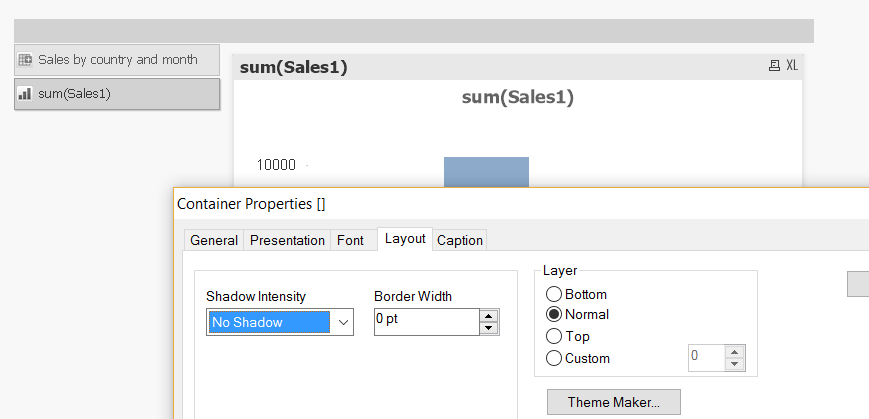
Task: Decrease Border Width with the down arrow
Action: pos(489,328)
